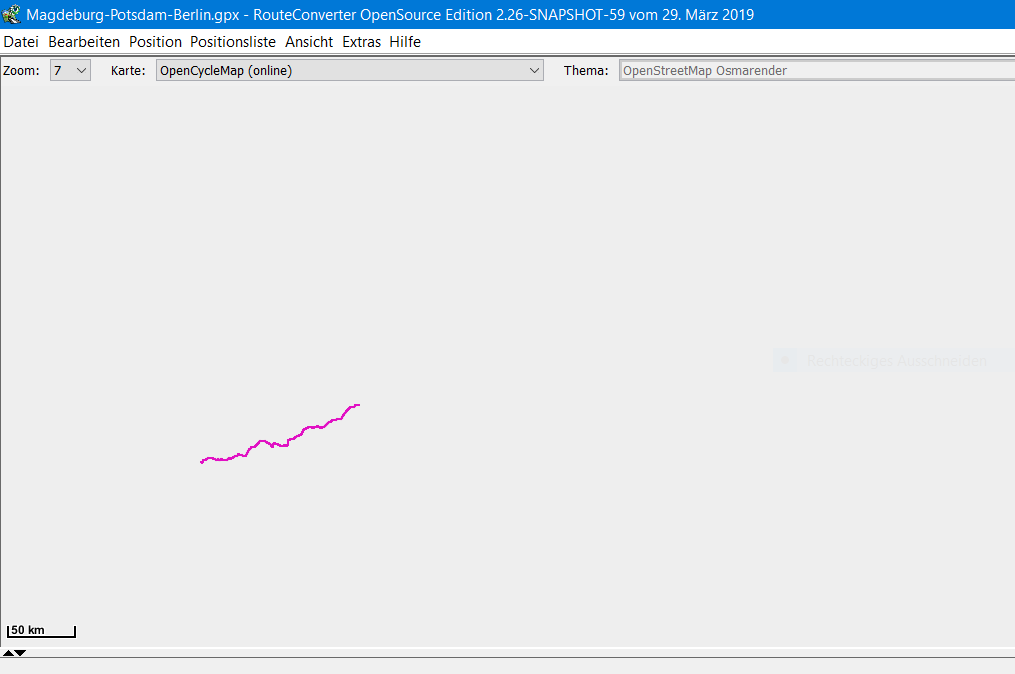Open the Extras menu
This screenshot has height=674, width=1015.
pyautogui.click(x=361, y=42)
